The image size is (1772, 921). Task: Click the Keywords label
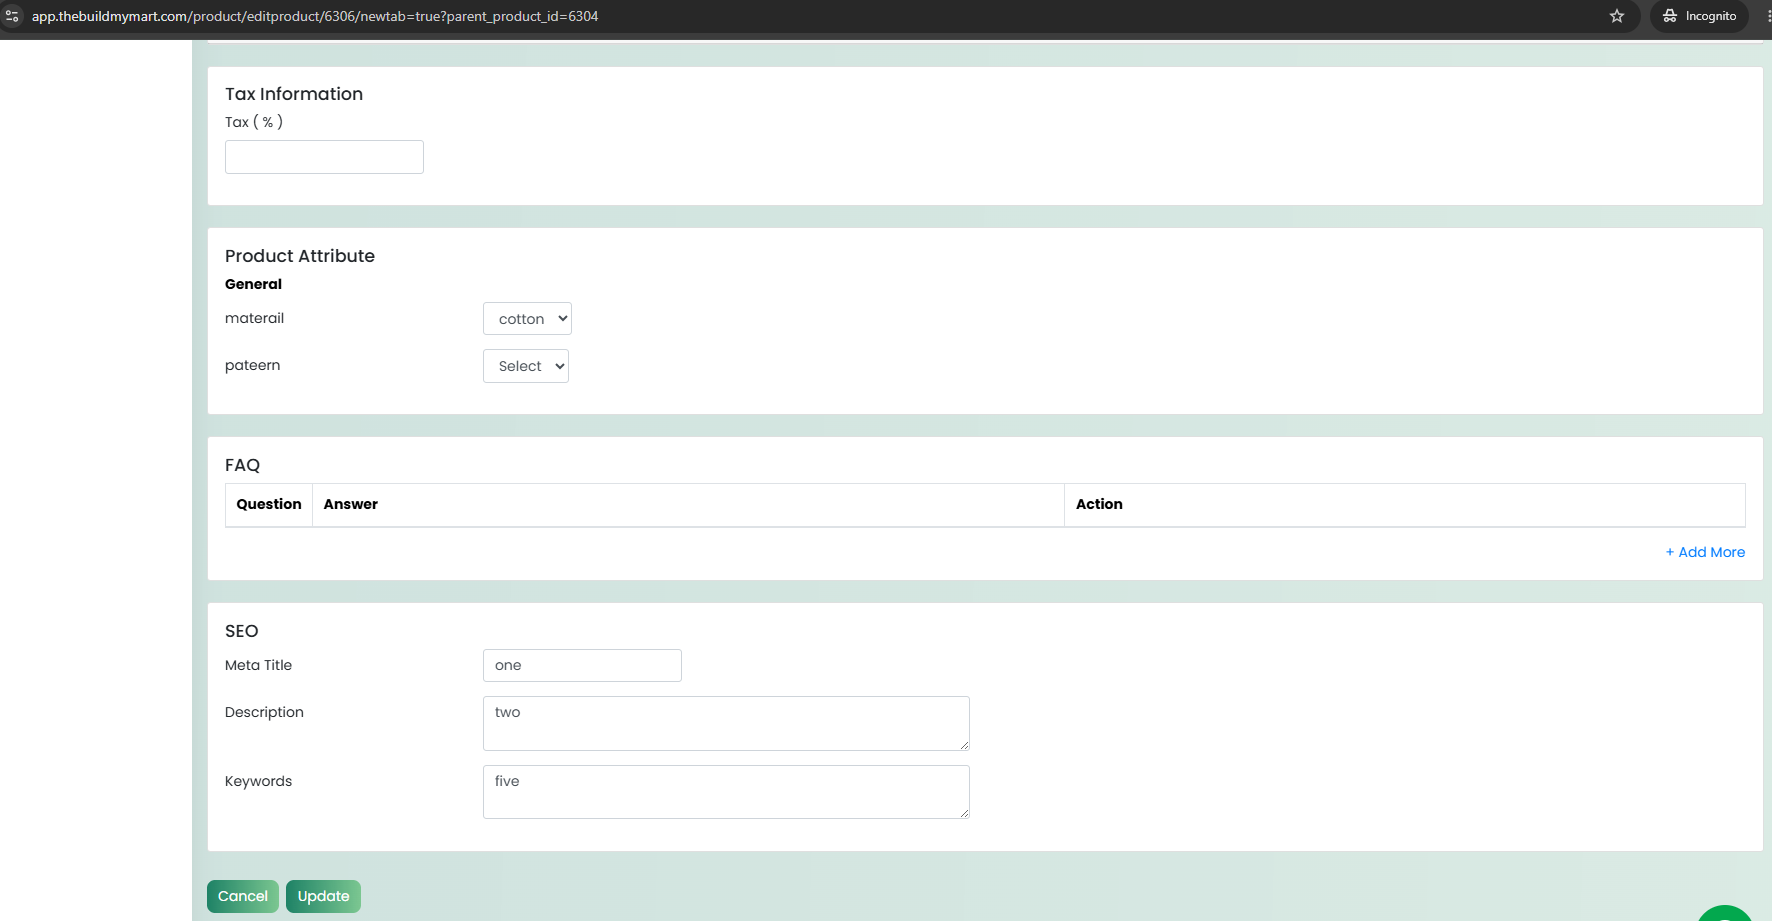point(258,781)
